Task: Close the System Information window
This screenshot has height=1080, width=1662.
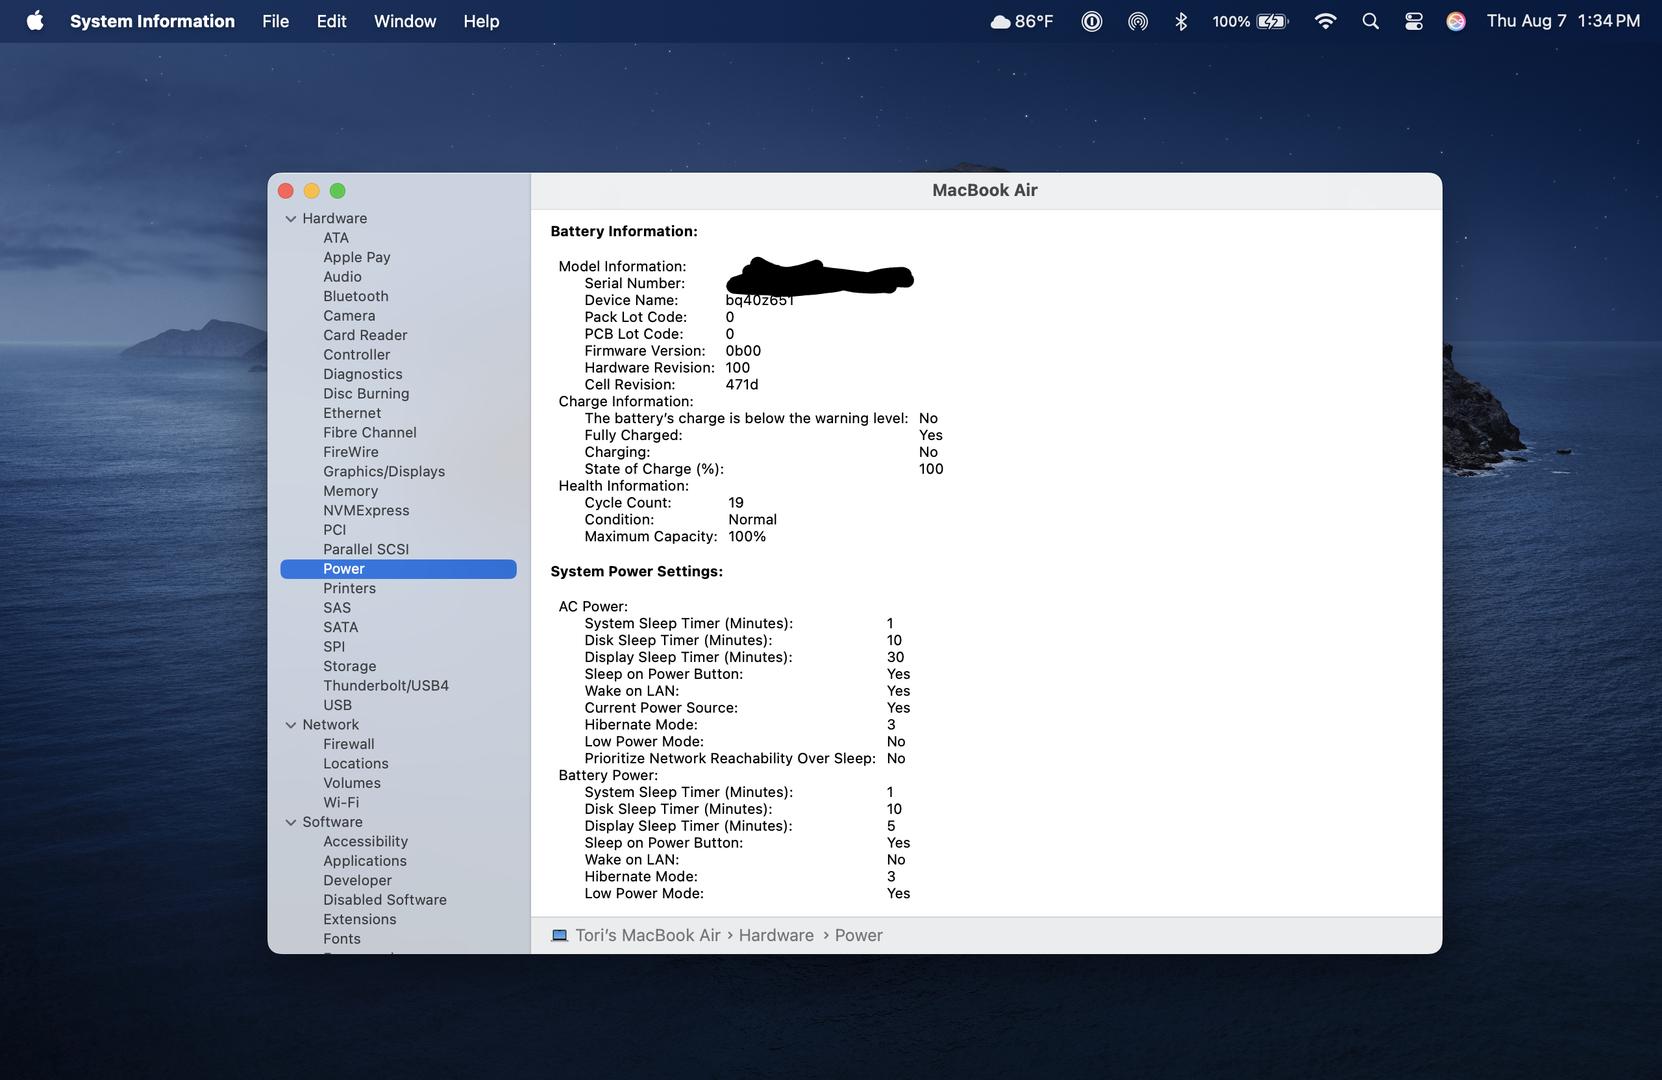Action: point(285,191)
